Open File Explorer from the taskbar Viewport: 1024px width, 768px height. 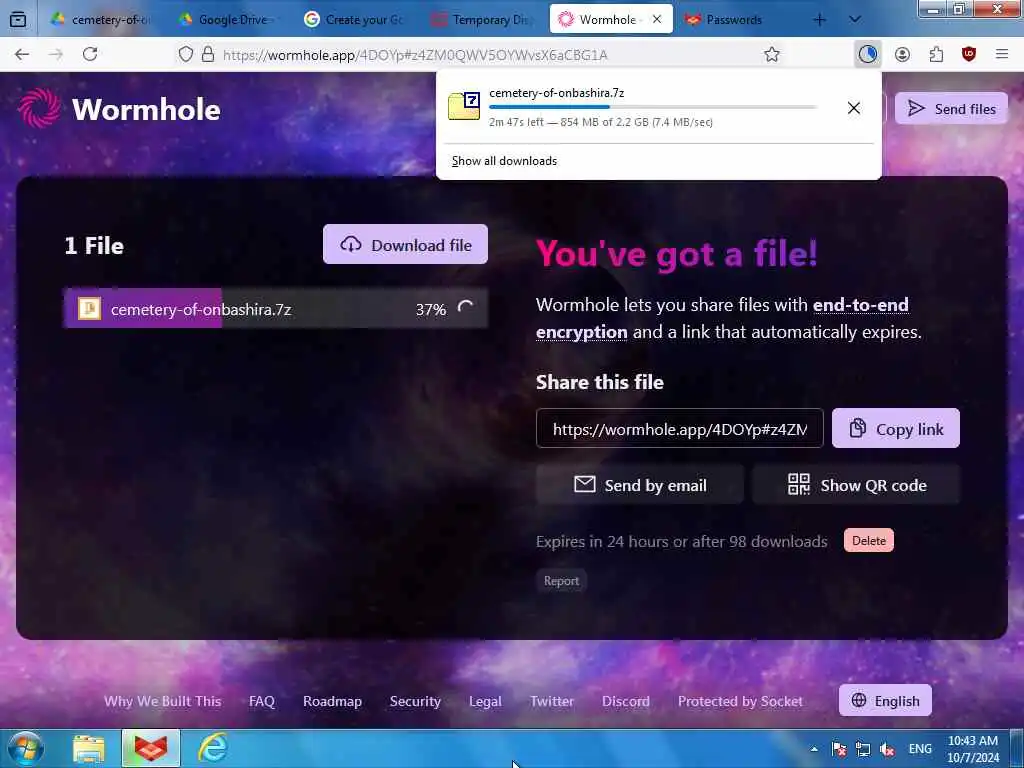89,748
